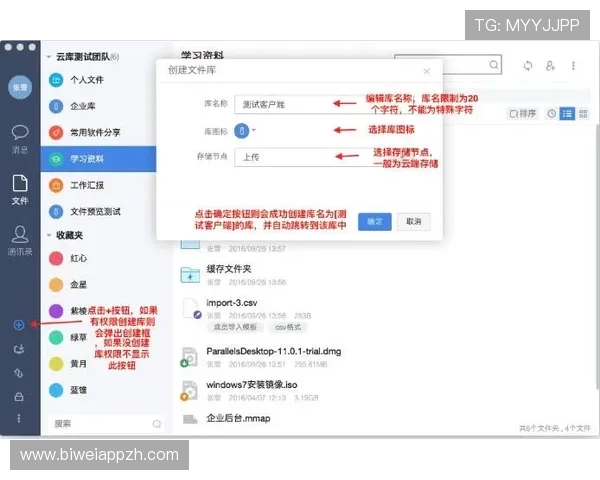Open the 文件 files section
Image resolution: width=600 pixels, height=480 pixels.
tap(20, 189)
